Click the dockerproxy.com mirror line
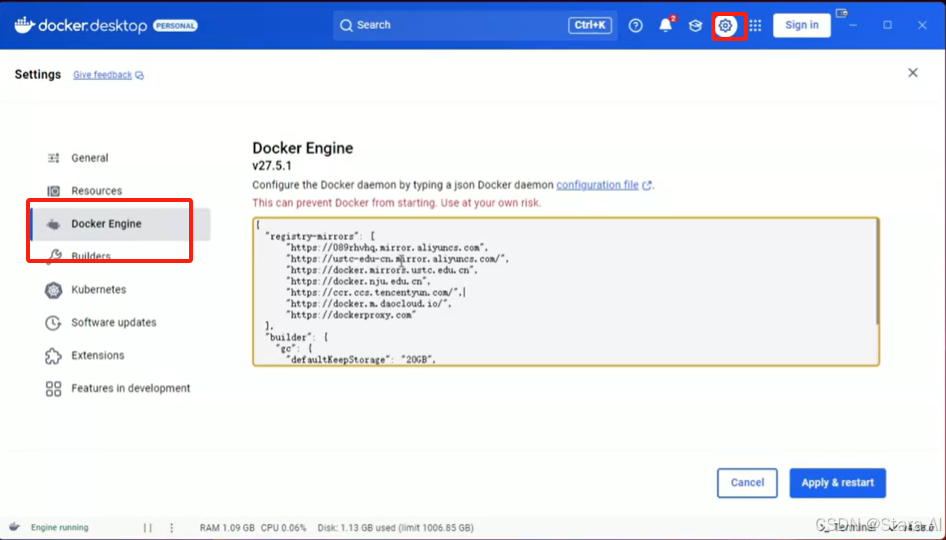 click(351, 315)
